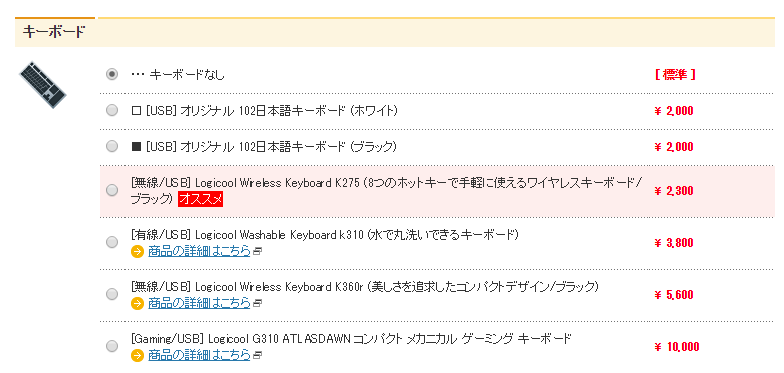Choose Logicool Washable Keyboard k310 radio button
This screenshot has width=784, height=373.
pyautogui.click(x=112, y=242)
